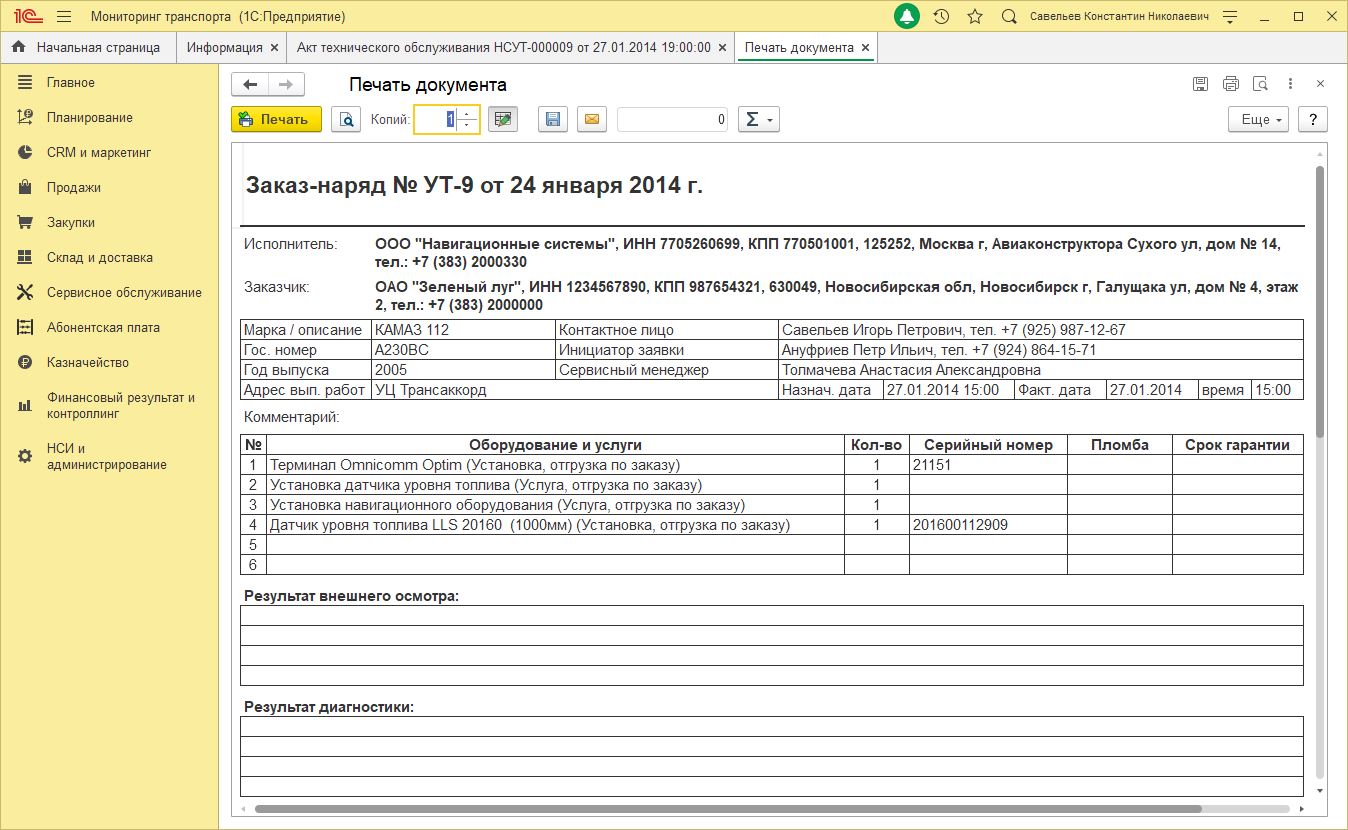Click the vertical document scrollbar
This screenshot has width=1348, height=830.
tap(1320, 300)
